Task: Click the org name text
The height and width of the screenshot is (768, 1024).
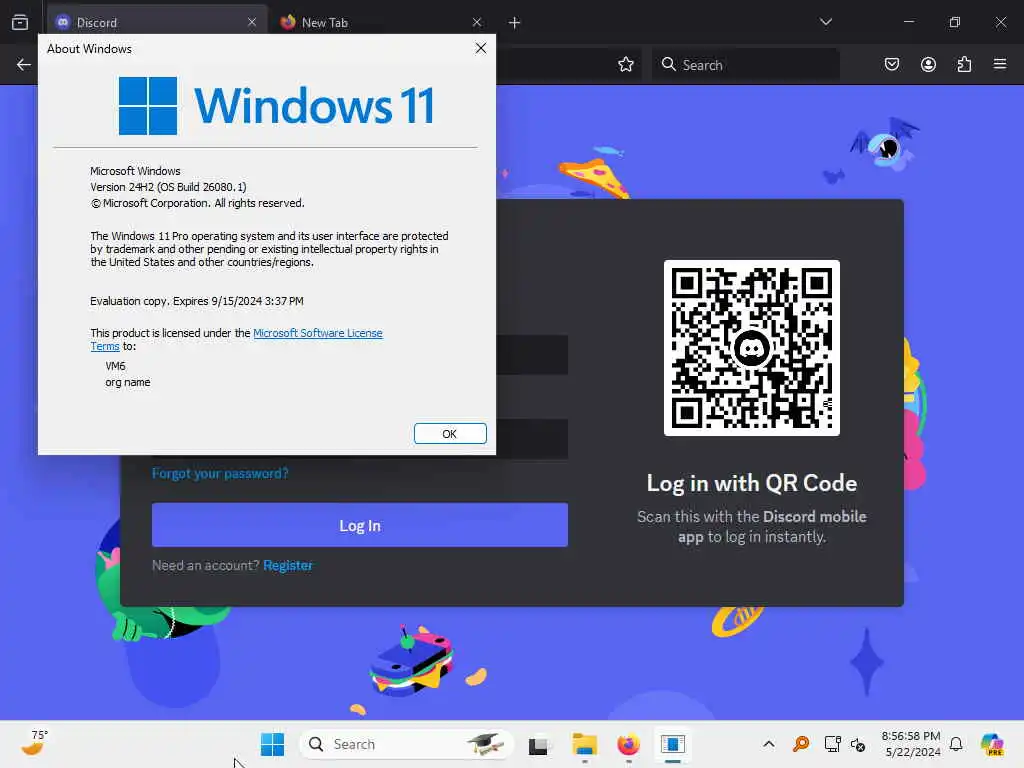Action: (128, 382)
